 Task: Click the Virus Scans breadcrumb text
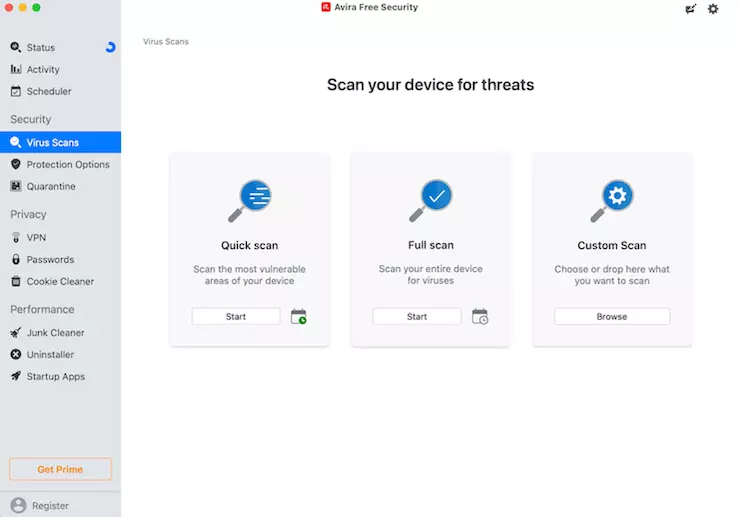click(x=166, y=42)
